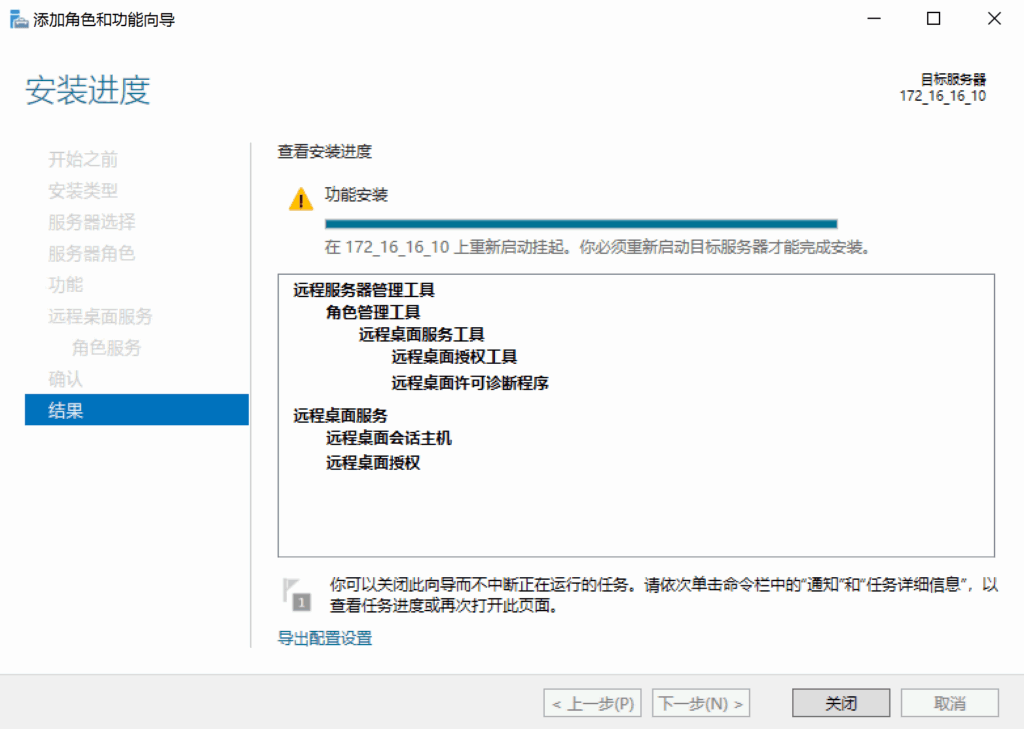Select 远程桌面服务 role heading
Viewport: 1024px width, 729px height.
click(340, 415)
